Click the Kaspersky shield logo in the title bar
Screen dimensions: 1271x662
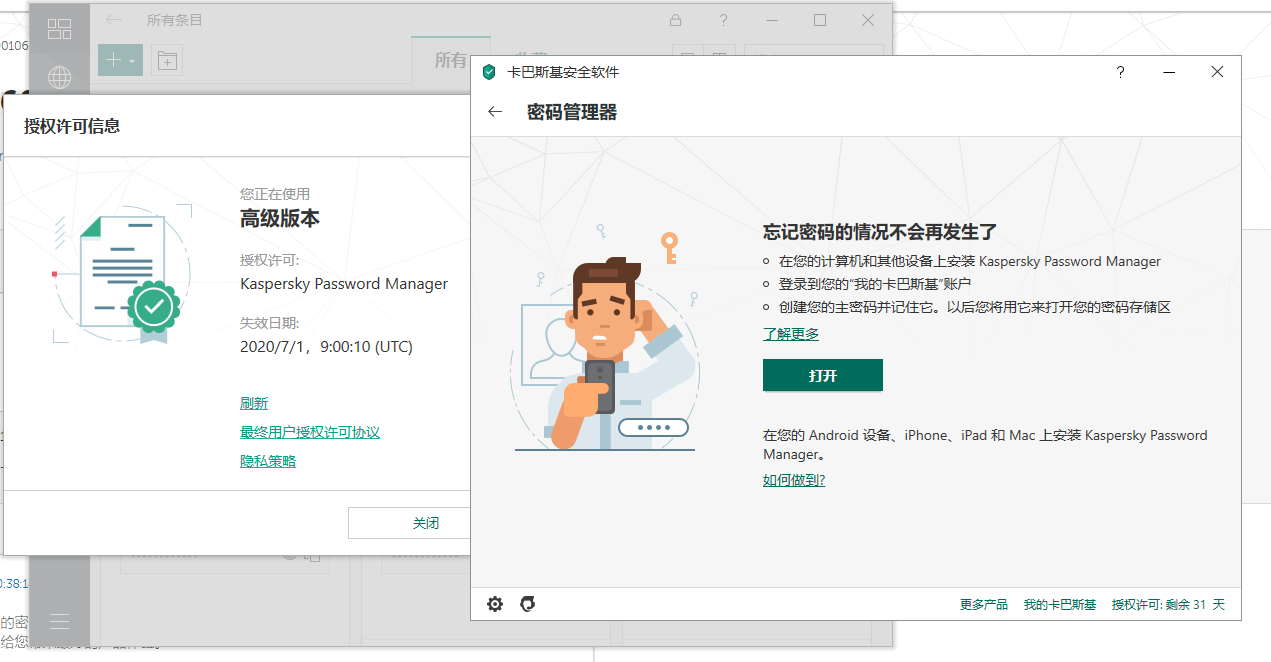tap(489, 72)
